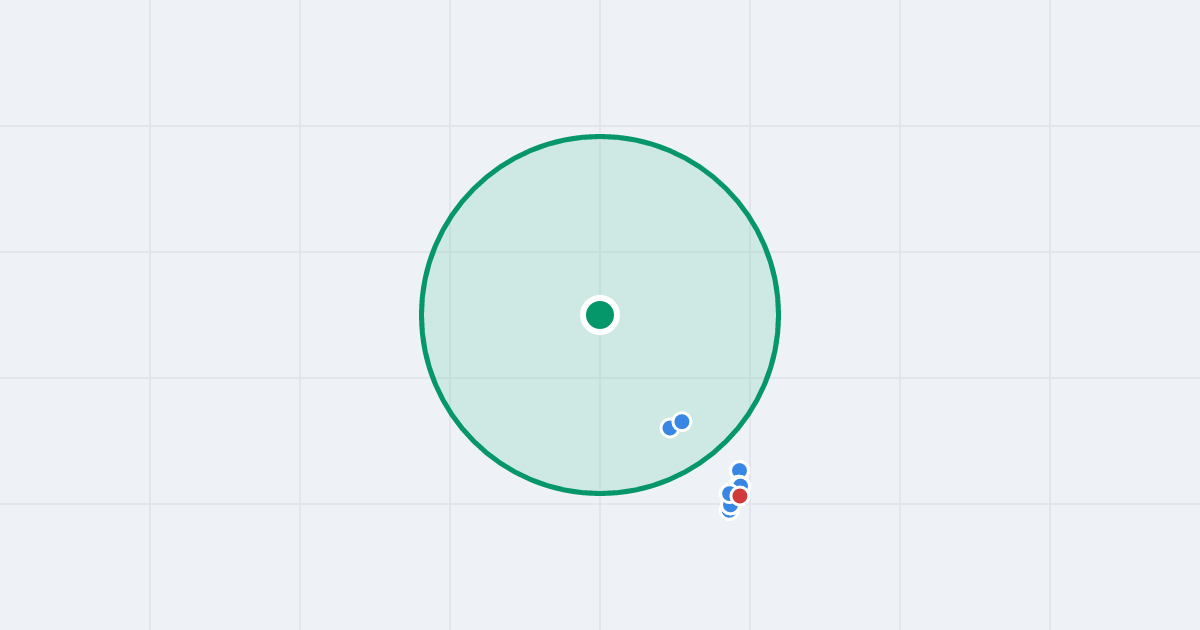This screenshot has height=630, width=1200.
Task: Select the green center marker of the circle
Action: (600, 315)
